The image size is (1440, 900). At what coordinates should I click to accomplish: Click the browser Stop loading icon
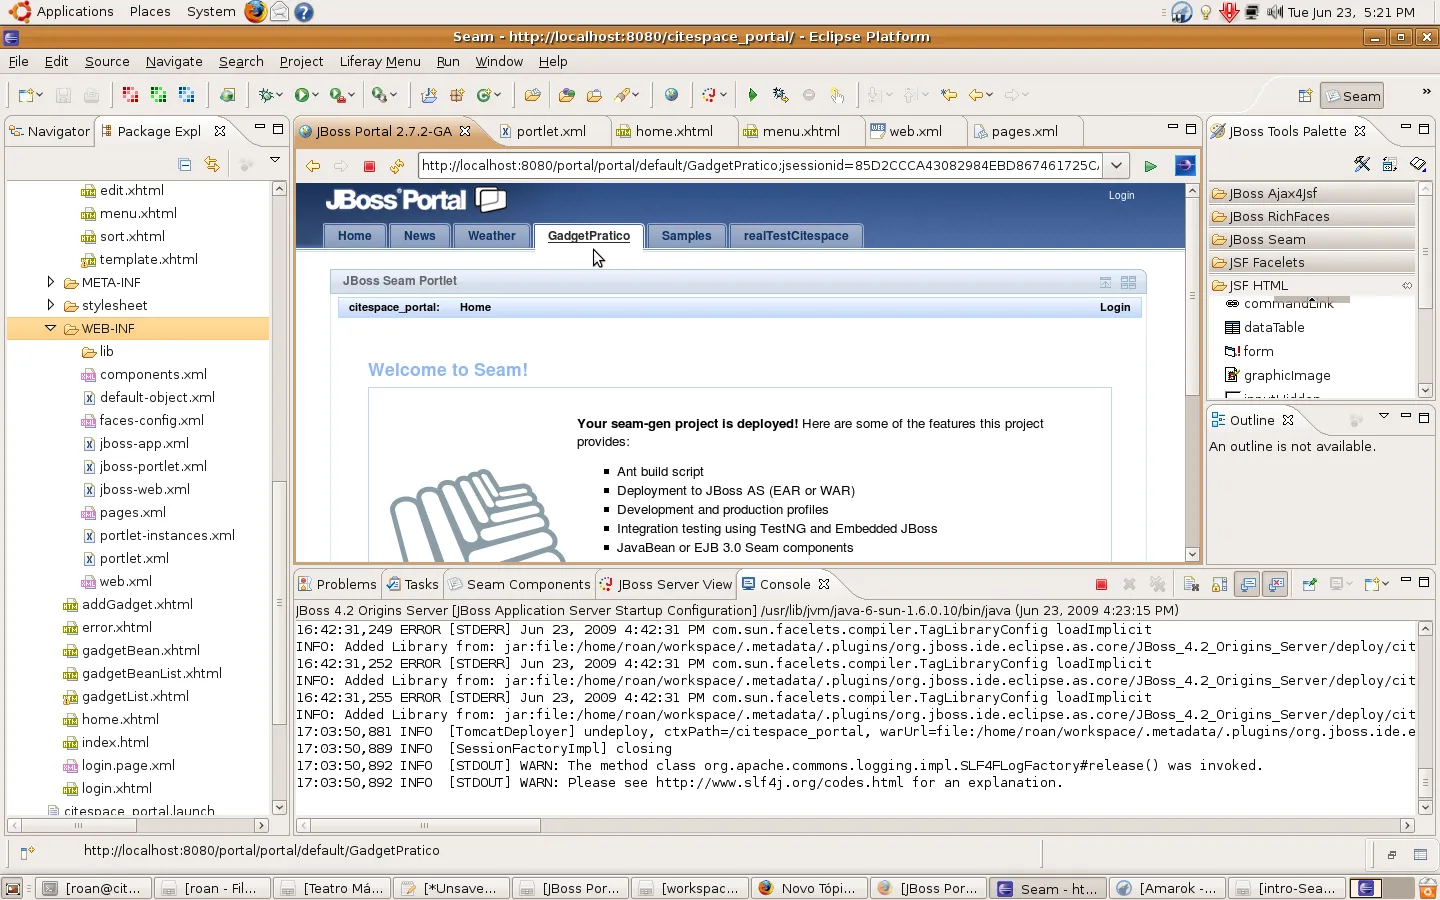pos(369,166)
